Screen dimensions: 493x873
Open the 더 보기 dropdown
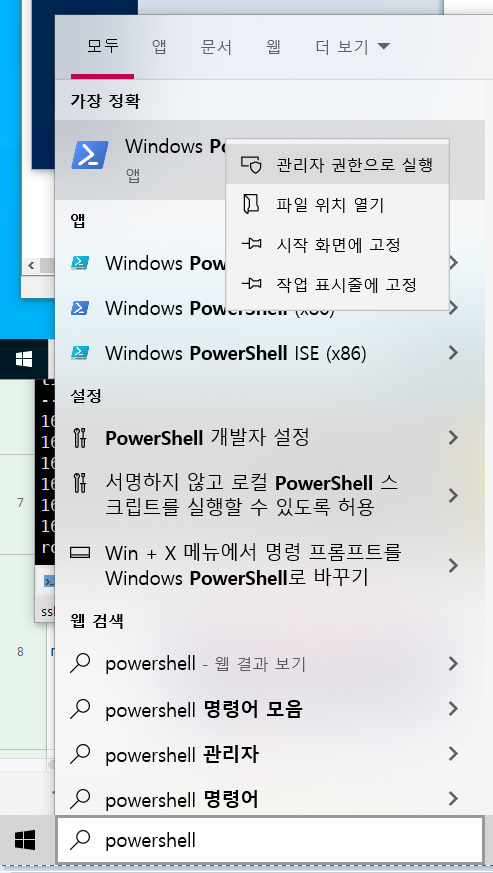pyautogui.click(x=352, y=47)
